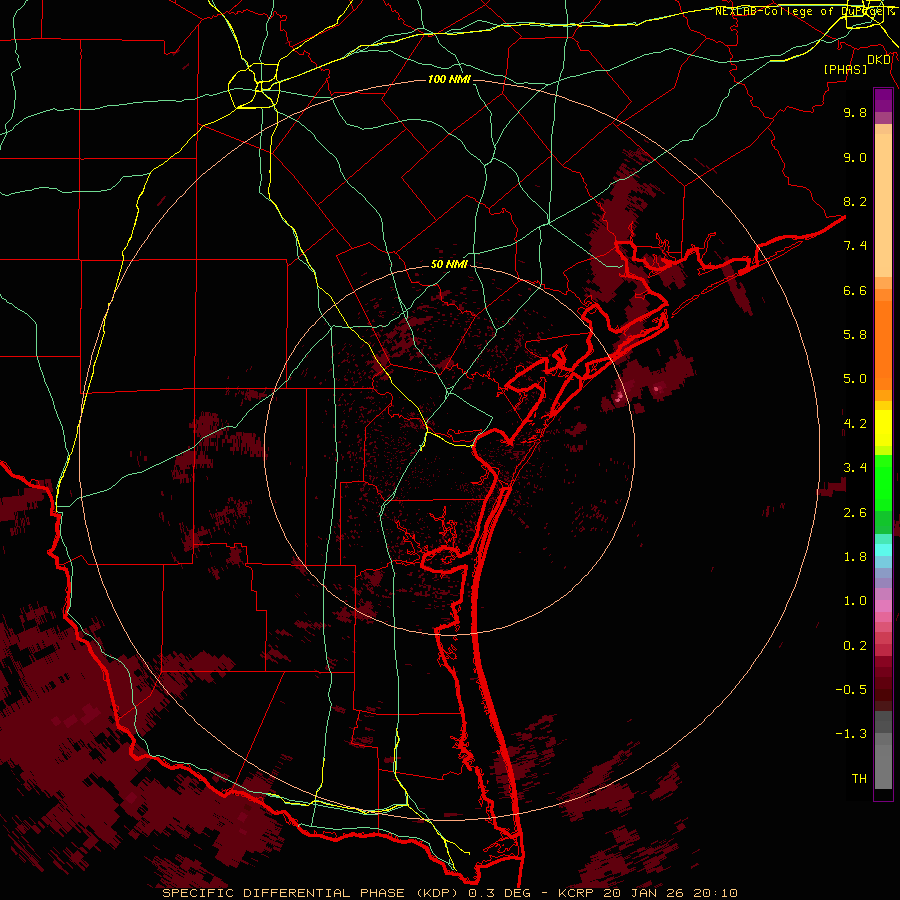Viewport: 900px width, 900px height.
Task: Click the 9.8 value on the scale
Action: (x=855, y=112)
